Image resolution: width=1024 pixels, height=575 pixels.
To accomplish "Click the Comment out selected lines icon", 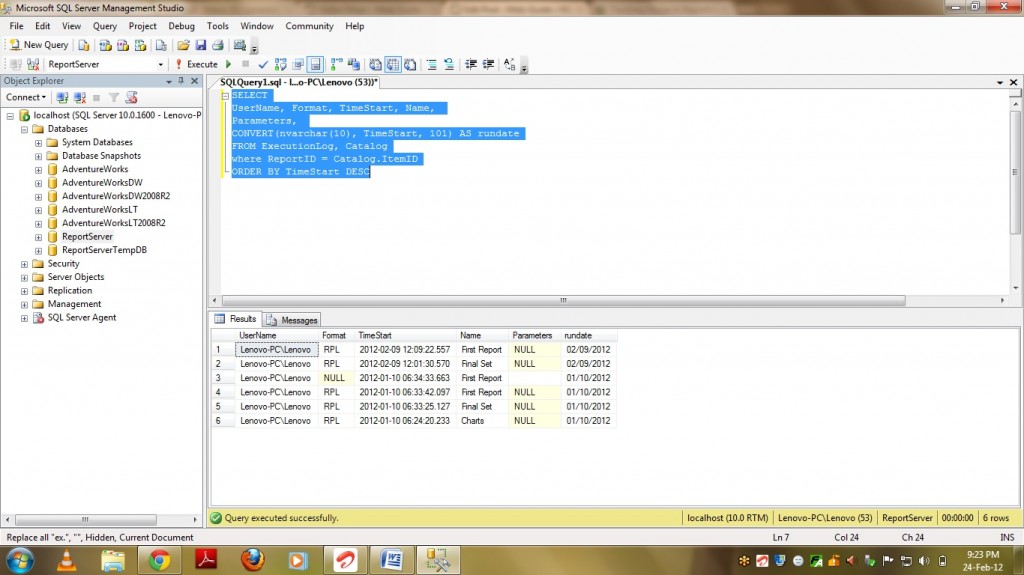I will 432,64.
